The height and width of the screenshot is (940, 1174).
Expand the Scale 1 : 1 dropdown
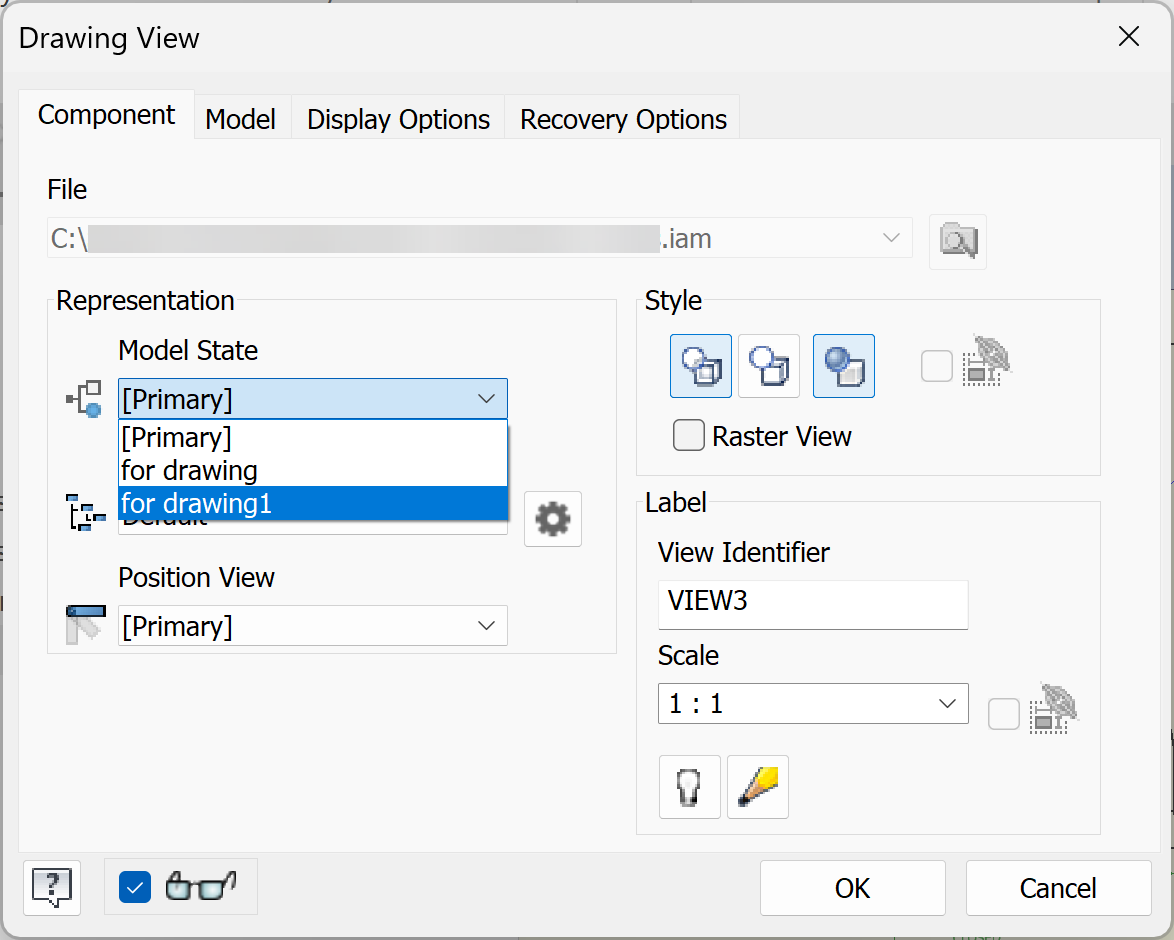[812, 704]
